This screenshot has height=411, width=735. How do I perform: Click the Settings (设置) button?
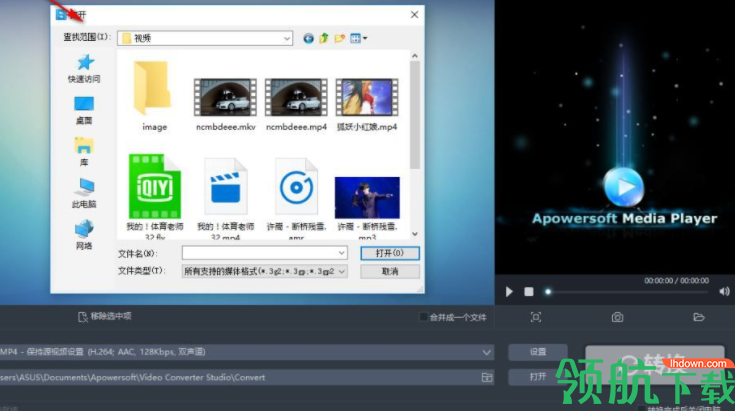pyautogui.click(x=538, y=352)
